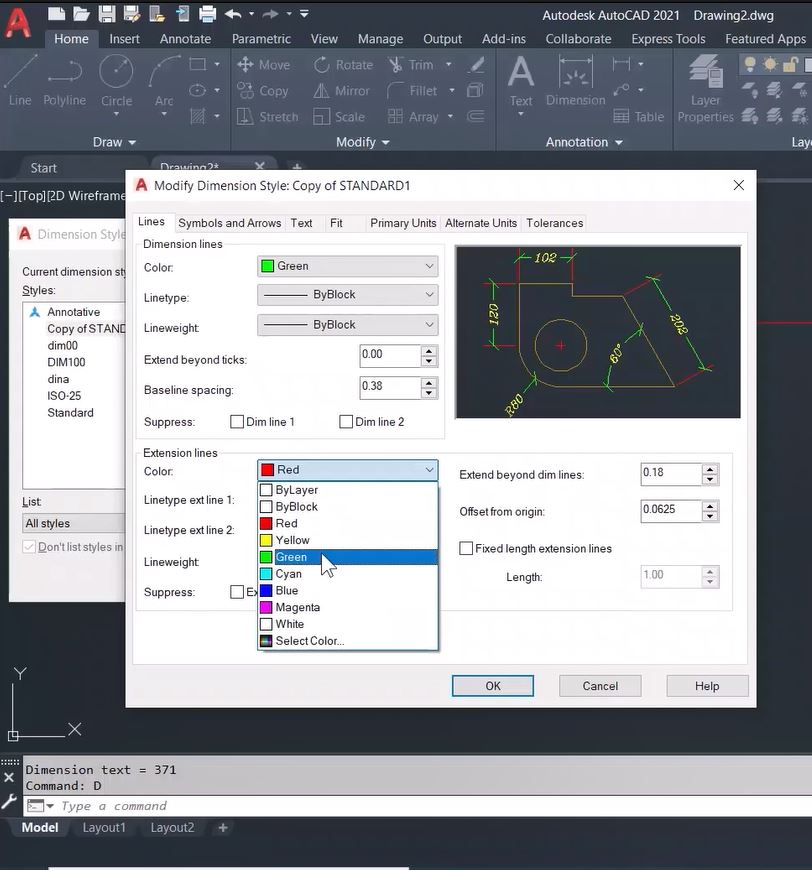Select the Mirror tool
This screenshot has width=812, height=870.
coord(341,91)
